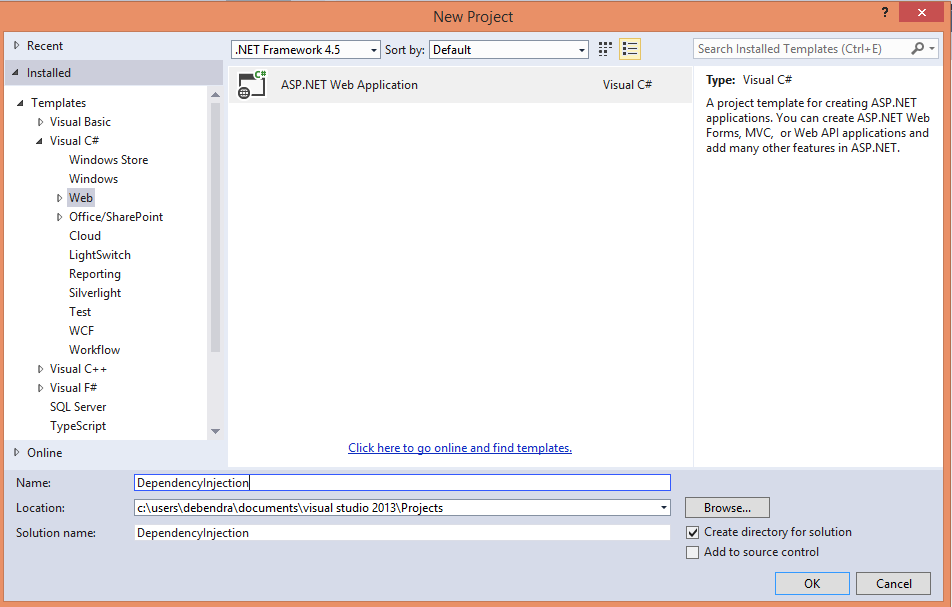Click the search magnifier icon

(x=917, y=49)
